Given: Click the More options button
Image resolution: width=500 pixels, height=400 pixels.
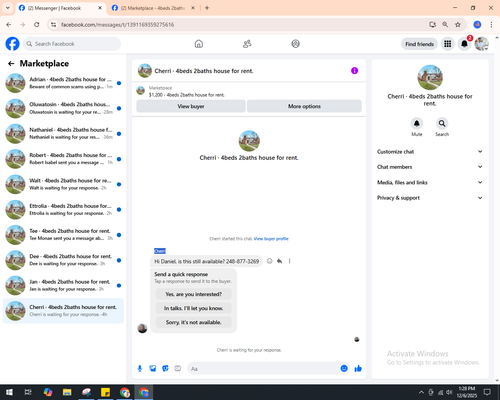Looking at the screenshot, I should click(x=304, y=106).
